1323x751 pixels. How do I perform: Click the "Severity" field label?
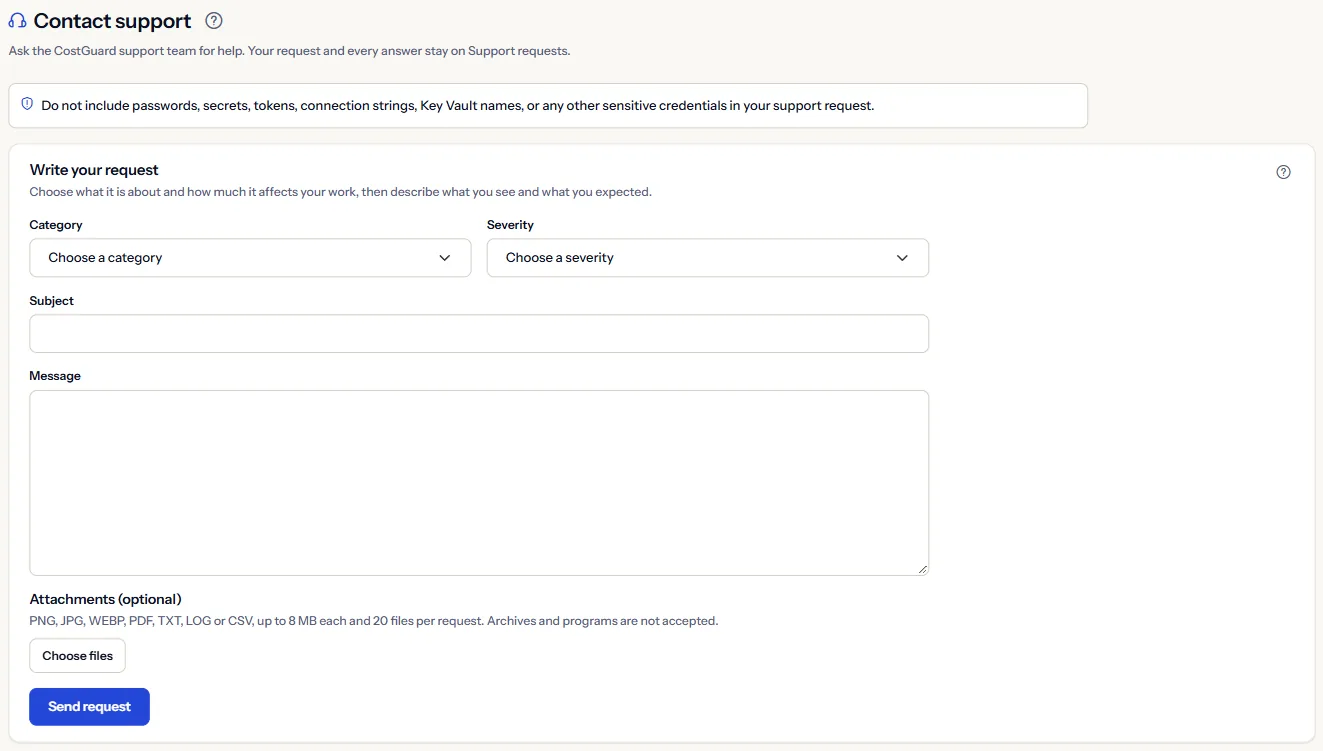511,225
